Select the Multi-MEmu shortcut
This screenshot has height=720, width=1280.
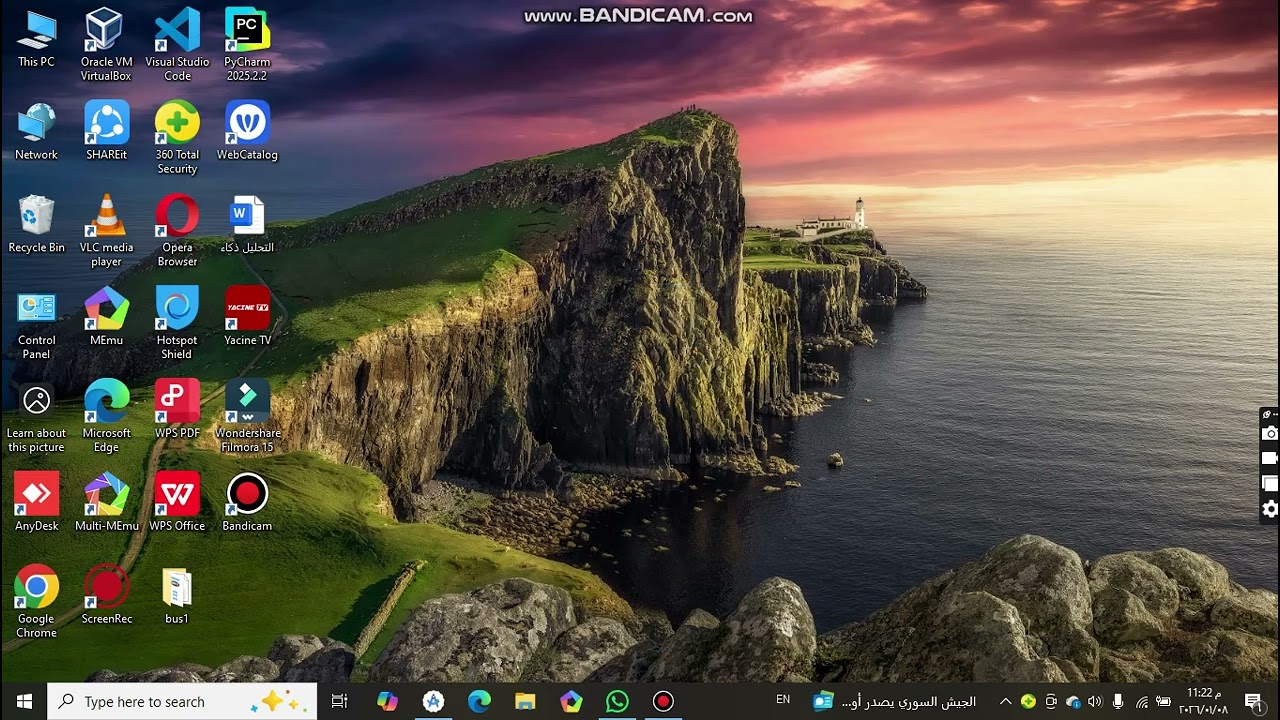(x=106, y=503)
